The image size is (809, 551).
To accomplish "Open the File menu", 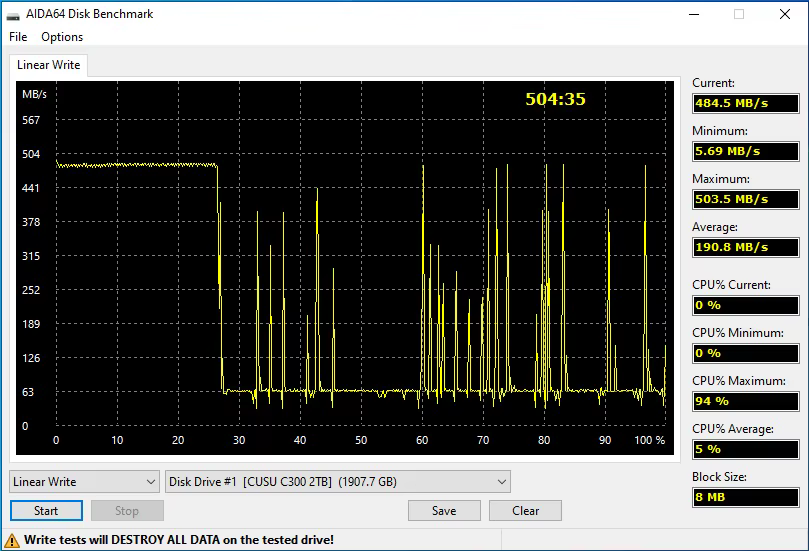I will 18,37.
